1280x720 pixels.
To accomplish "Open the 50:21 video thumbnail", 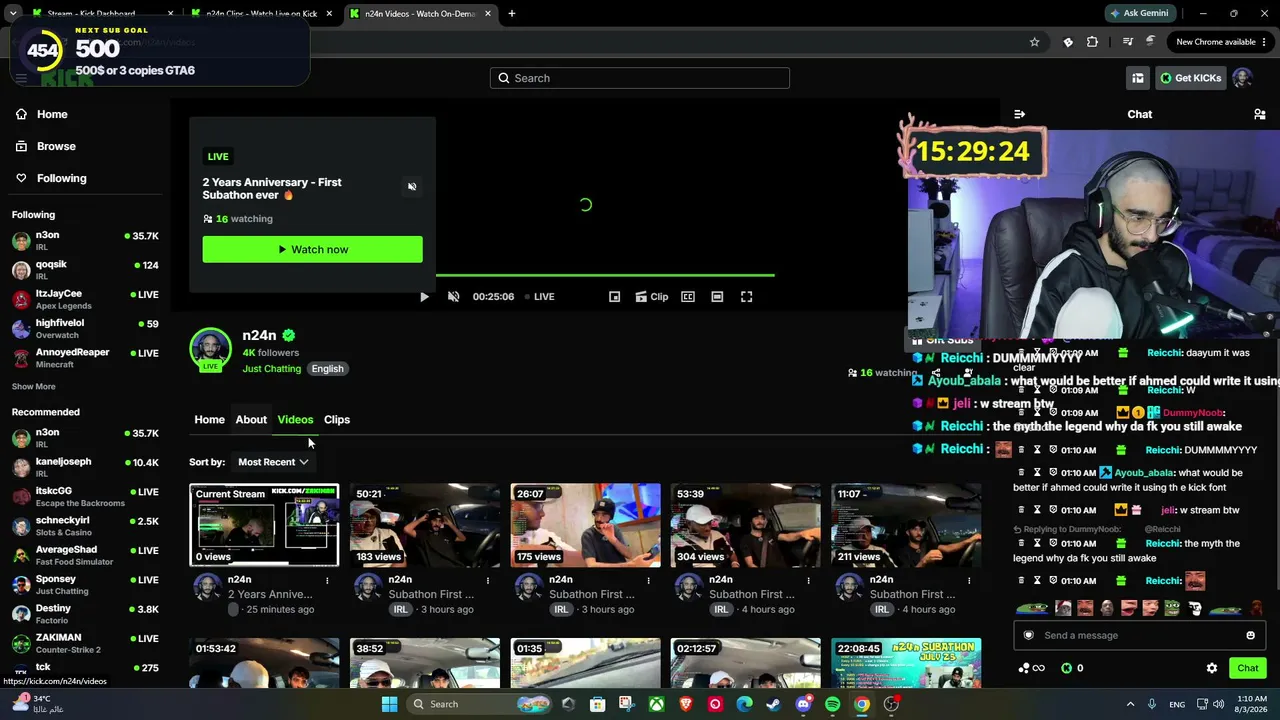I will click(425, 525).
